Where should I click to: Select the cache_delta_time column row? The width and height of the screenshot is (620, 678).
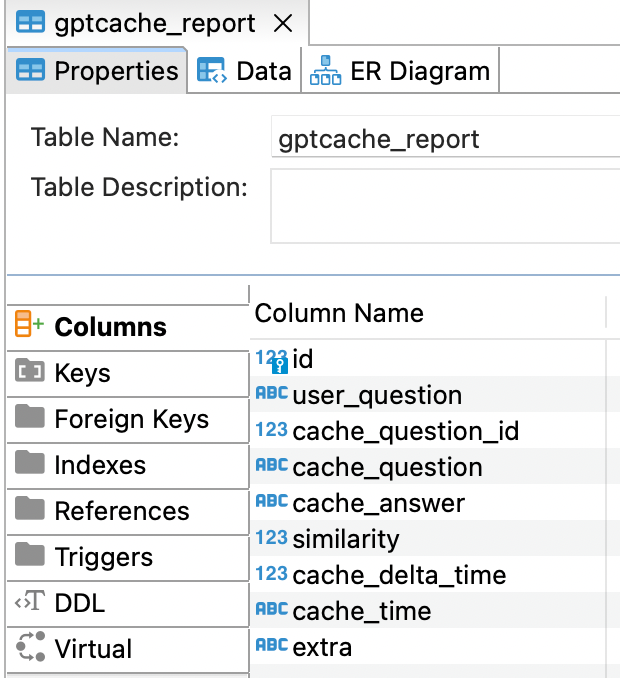(x=435, y=574)
